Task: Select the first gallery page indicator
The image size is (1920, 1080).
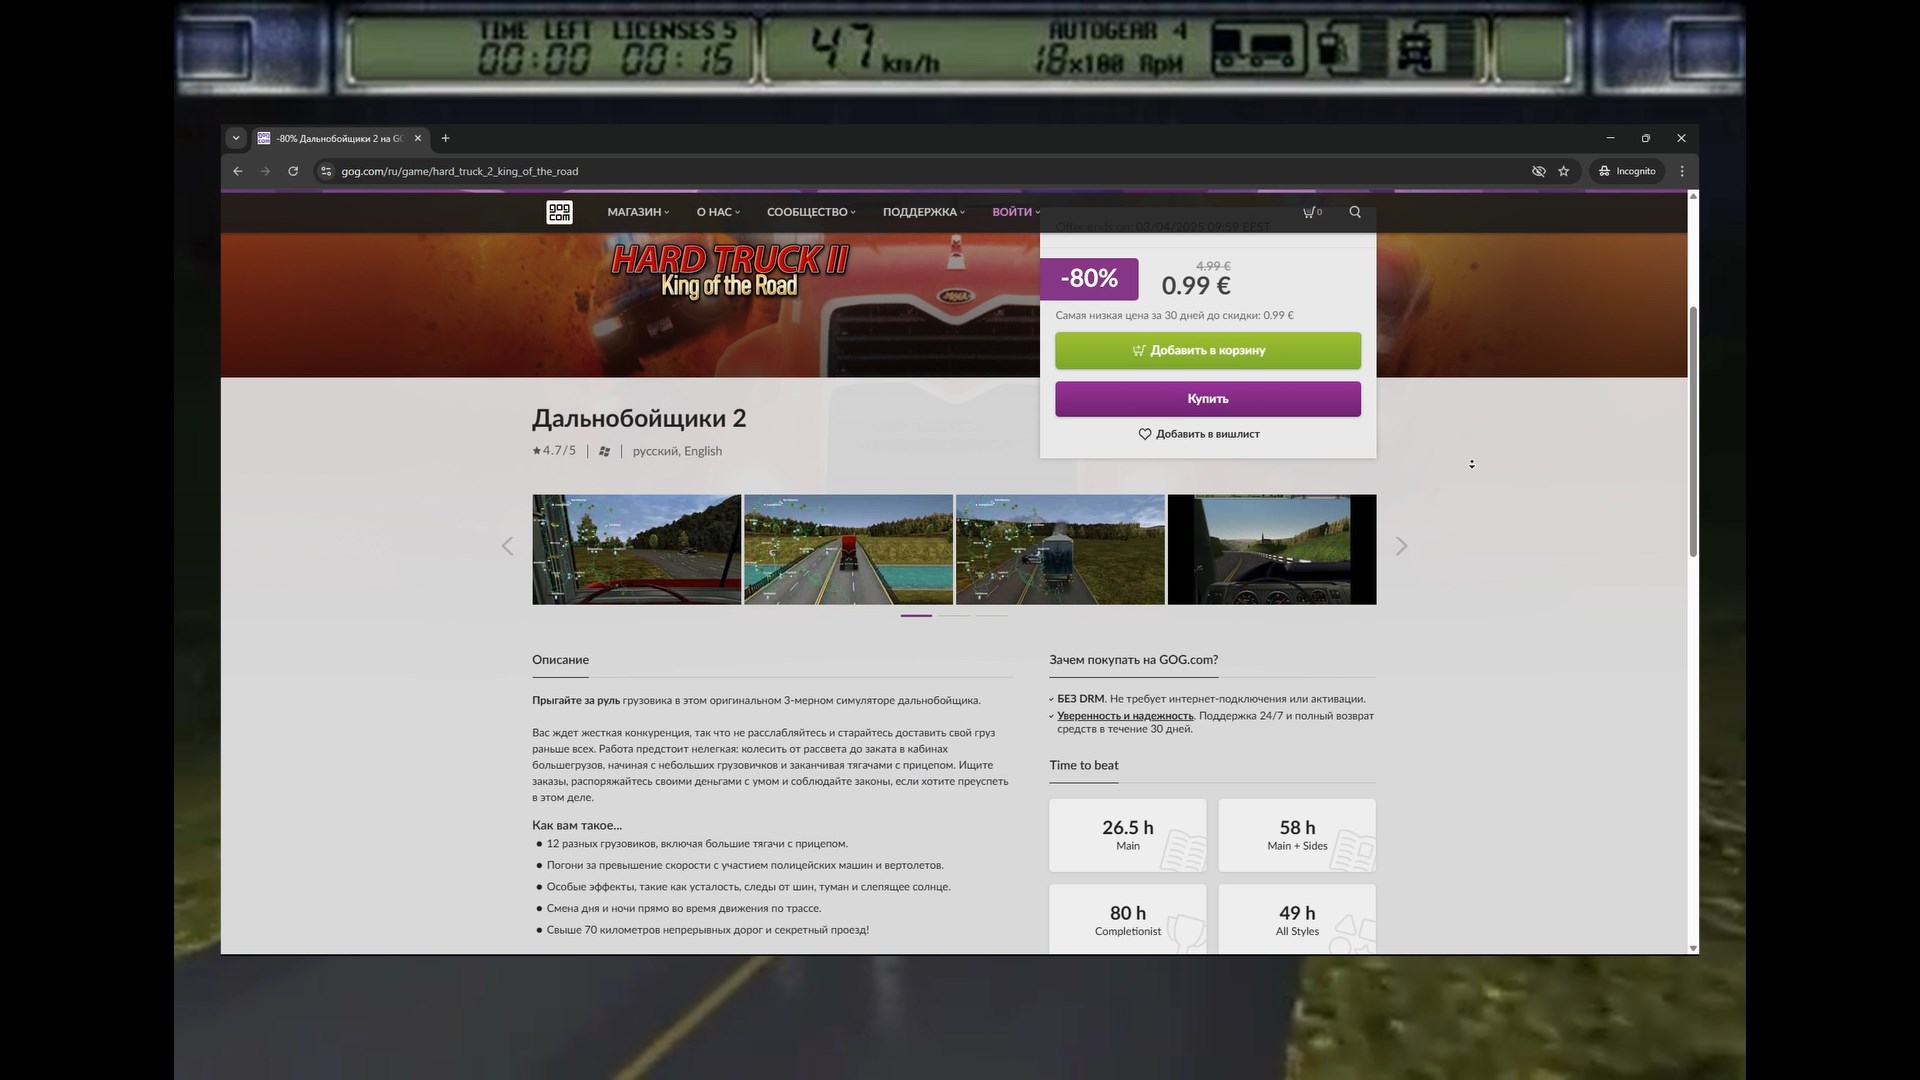Action: pos(916,616)
